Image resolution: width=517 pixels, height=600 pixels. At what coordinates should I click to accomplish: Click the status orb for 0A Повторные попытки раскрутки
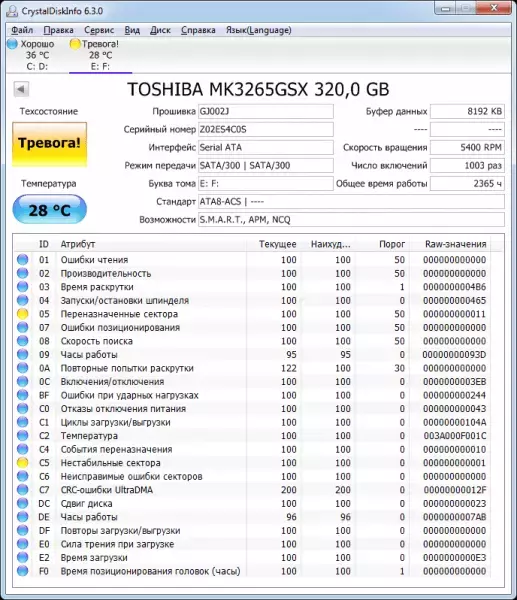click(23, 368)
